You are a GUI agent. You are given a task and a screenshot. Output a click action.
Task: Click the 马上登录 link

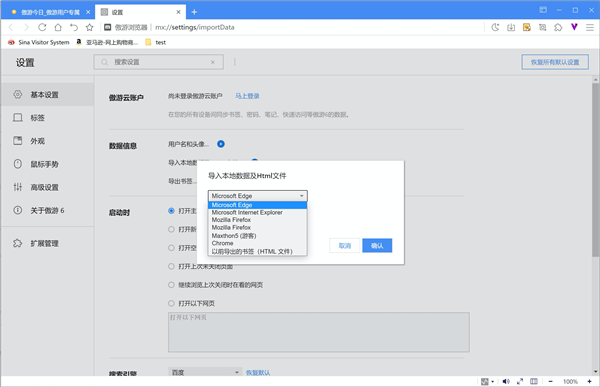247,96
